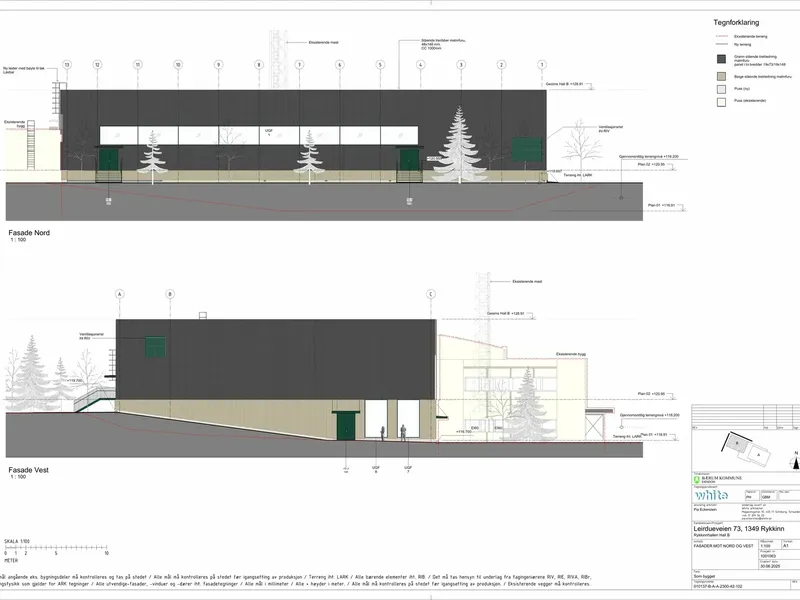Click the date 30.06.2025 in title block
This screenshot has height=600, width=800.
(x=770, y=566)
